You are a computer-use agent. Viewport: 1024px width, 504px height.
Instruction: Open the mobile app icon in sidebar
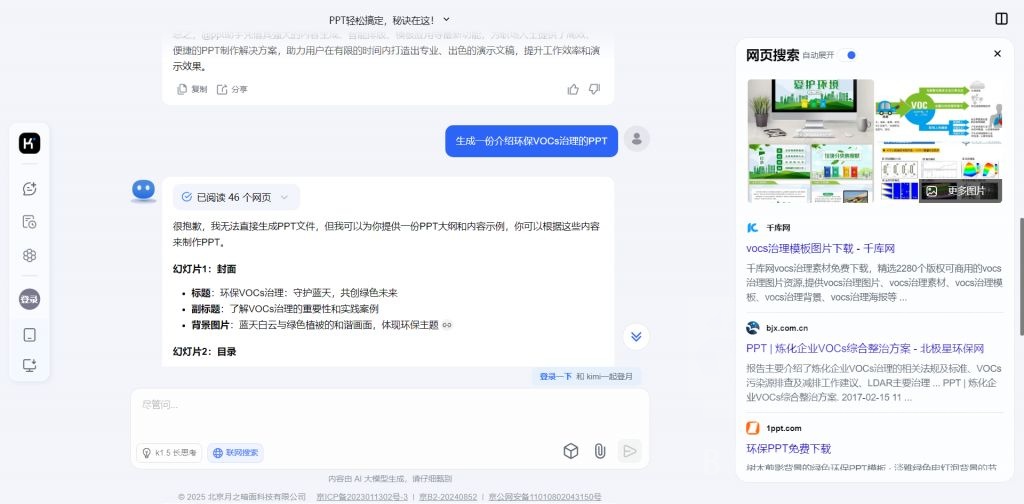pyautogui.click(x=29, y=335)
